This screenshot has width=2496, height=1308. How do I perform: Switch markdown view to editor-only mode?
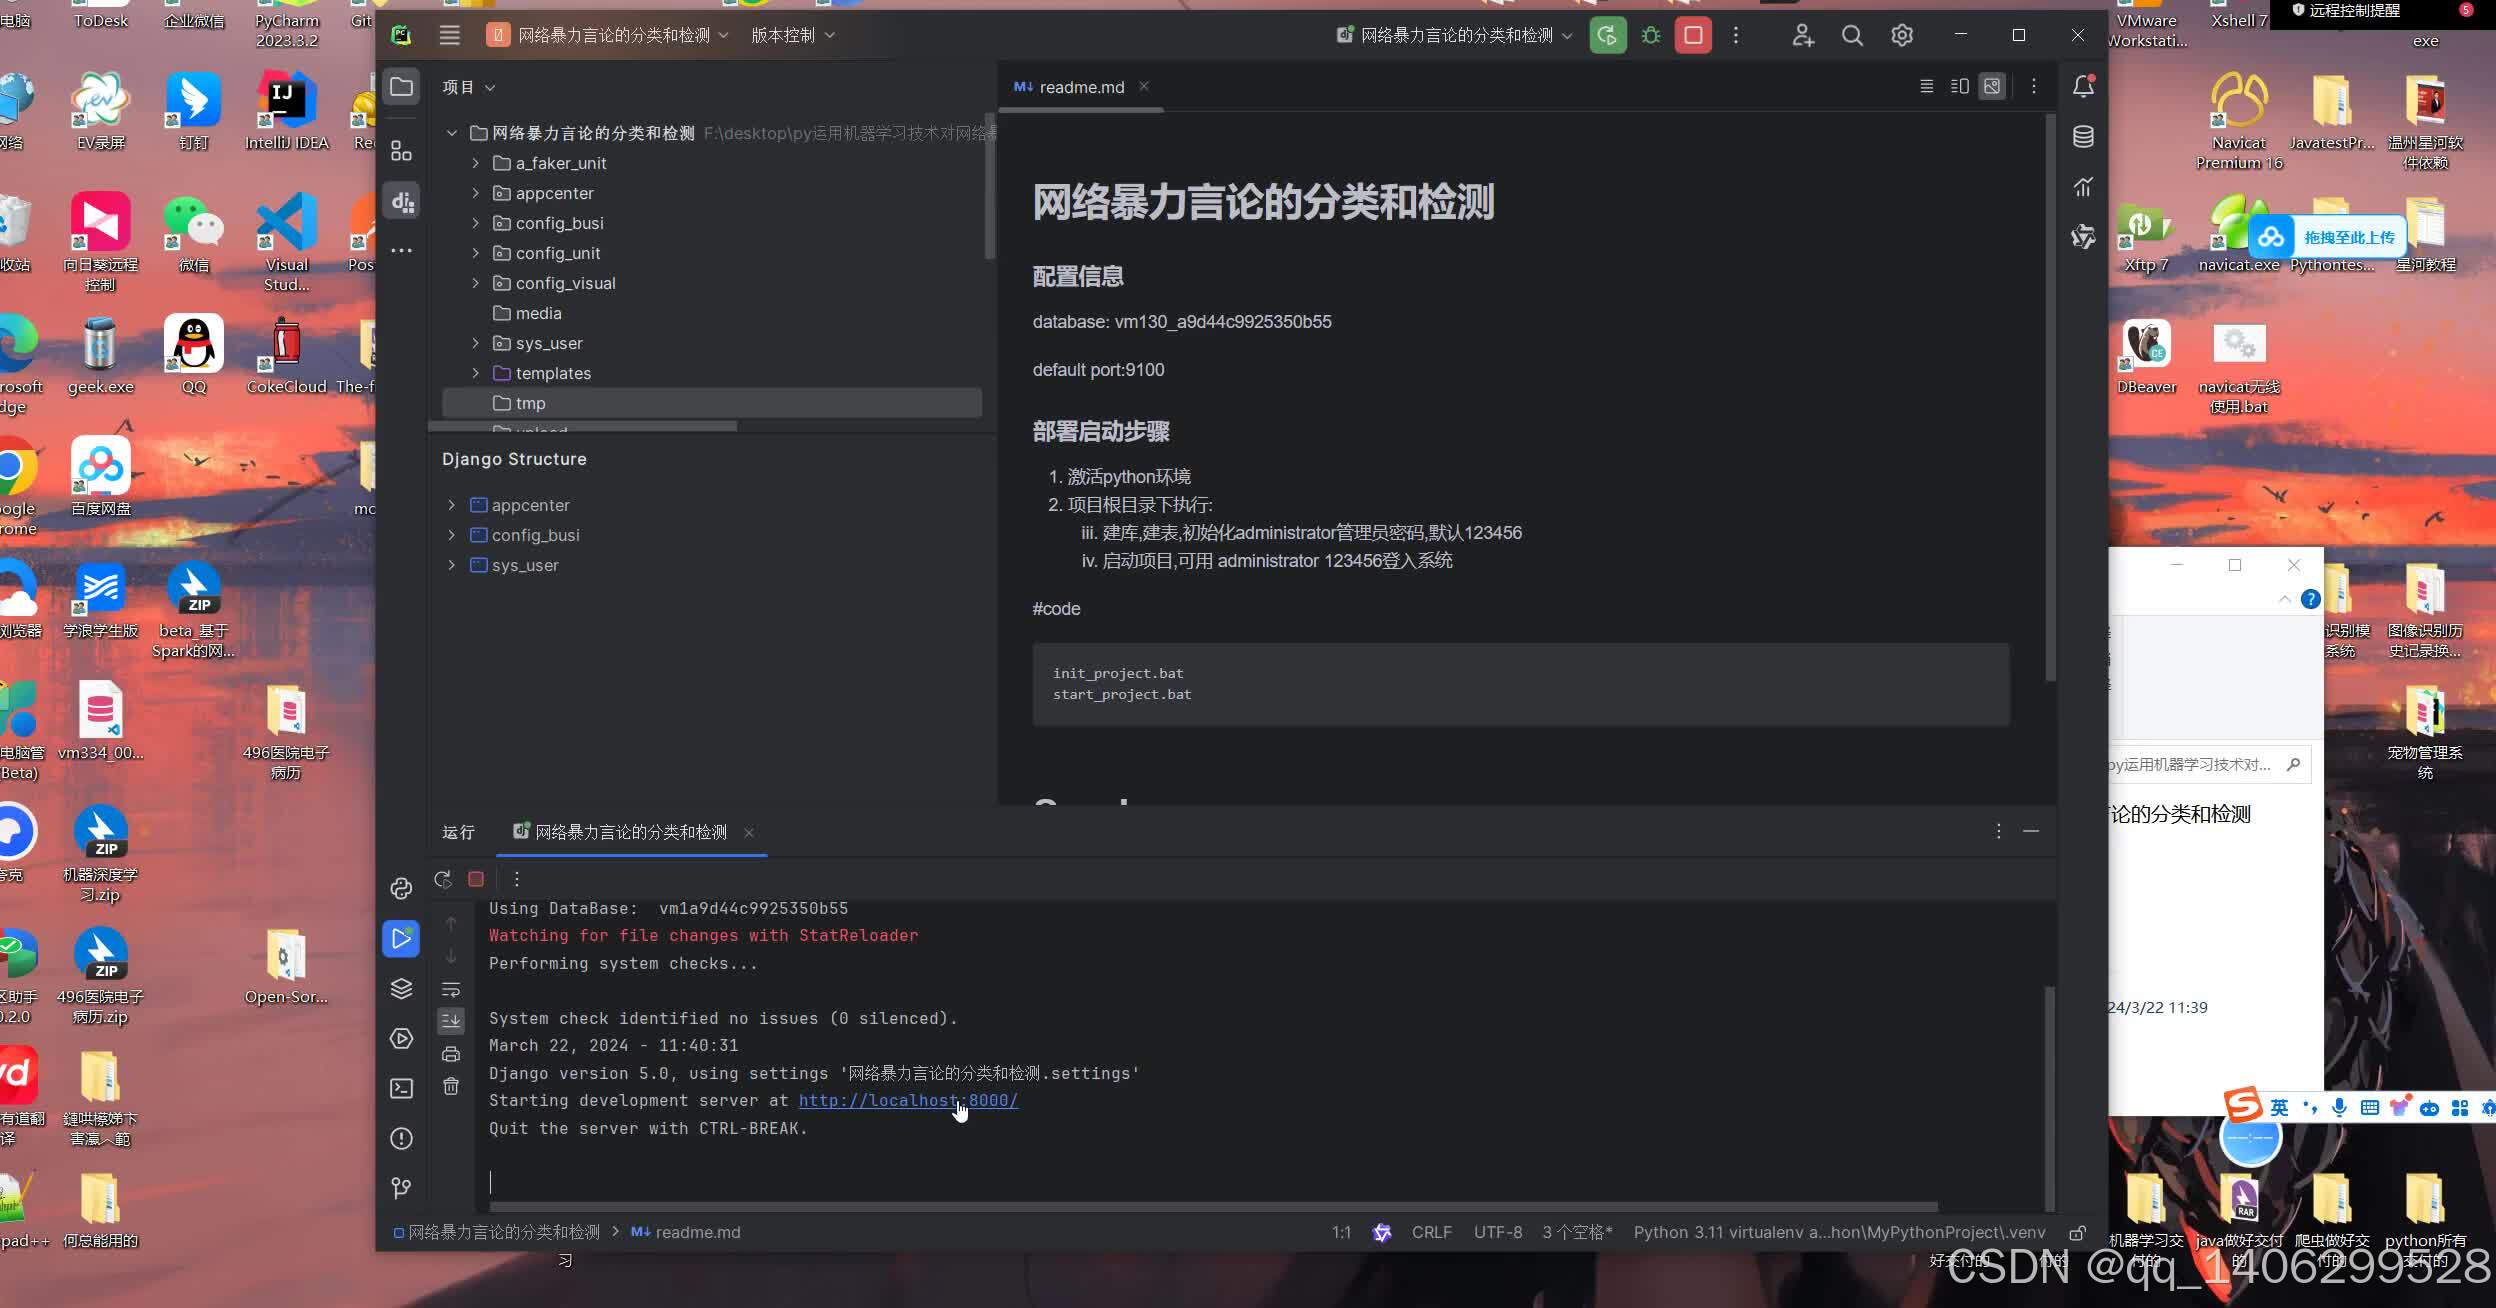pyautogui.click(x=1925, y=86)
